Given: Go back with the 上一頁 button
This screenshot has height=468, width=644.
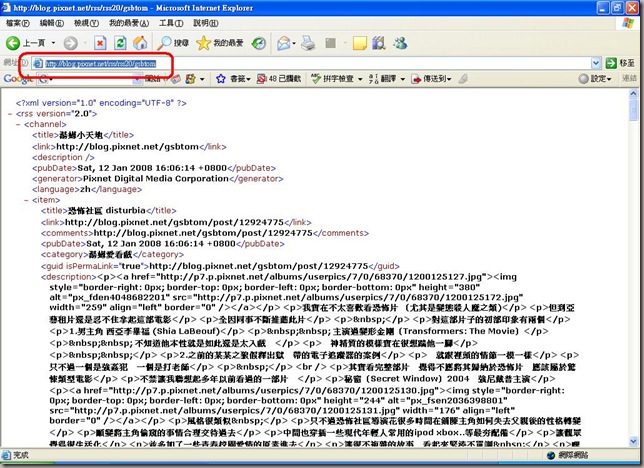Looking at the screenshot, I should click(25, 43).
